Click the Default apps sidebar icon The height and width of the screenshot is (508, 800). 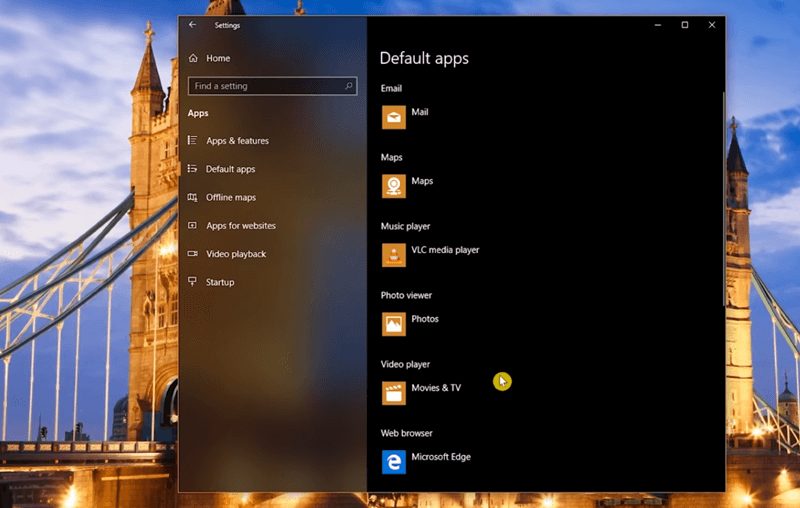pos(192,168)
